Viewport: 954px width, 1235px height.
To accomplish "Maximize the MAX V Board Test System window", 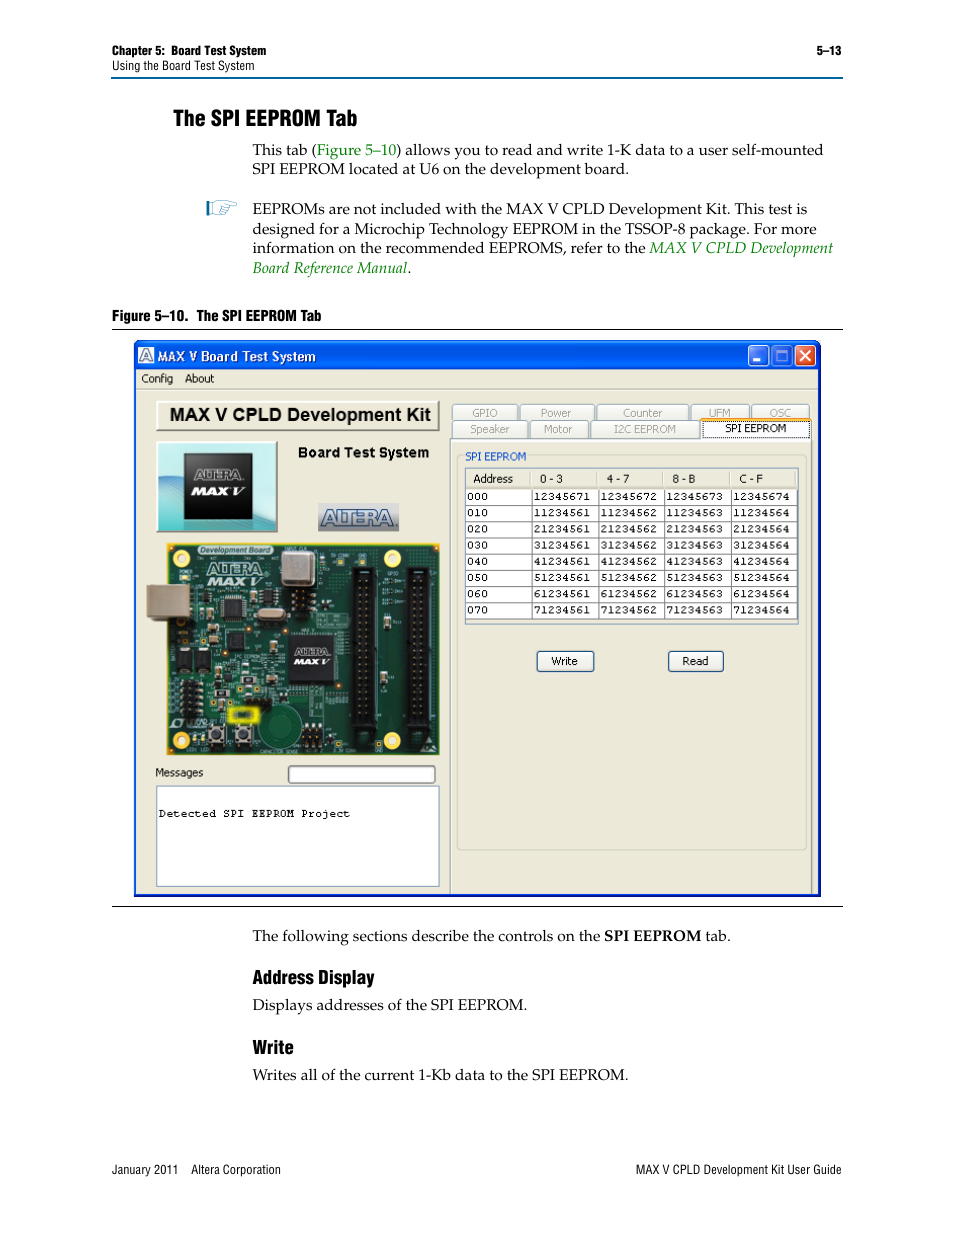I will [782, 356].
